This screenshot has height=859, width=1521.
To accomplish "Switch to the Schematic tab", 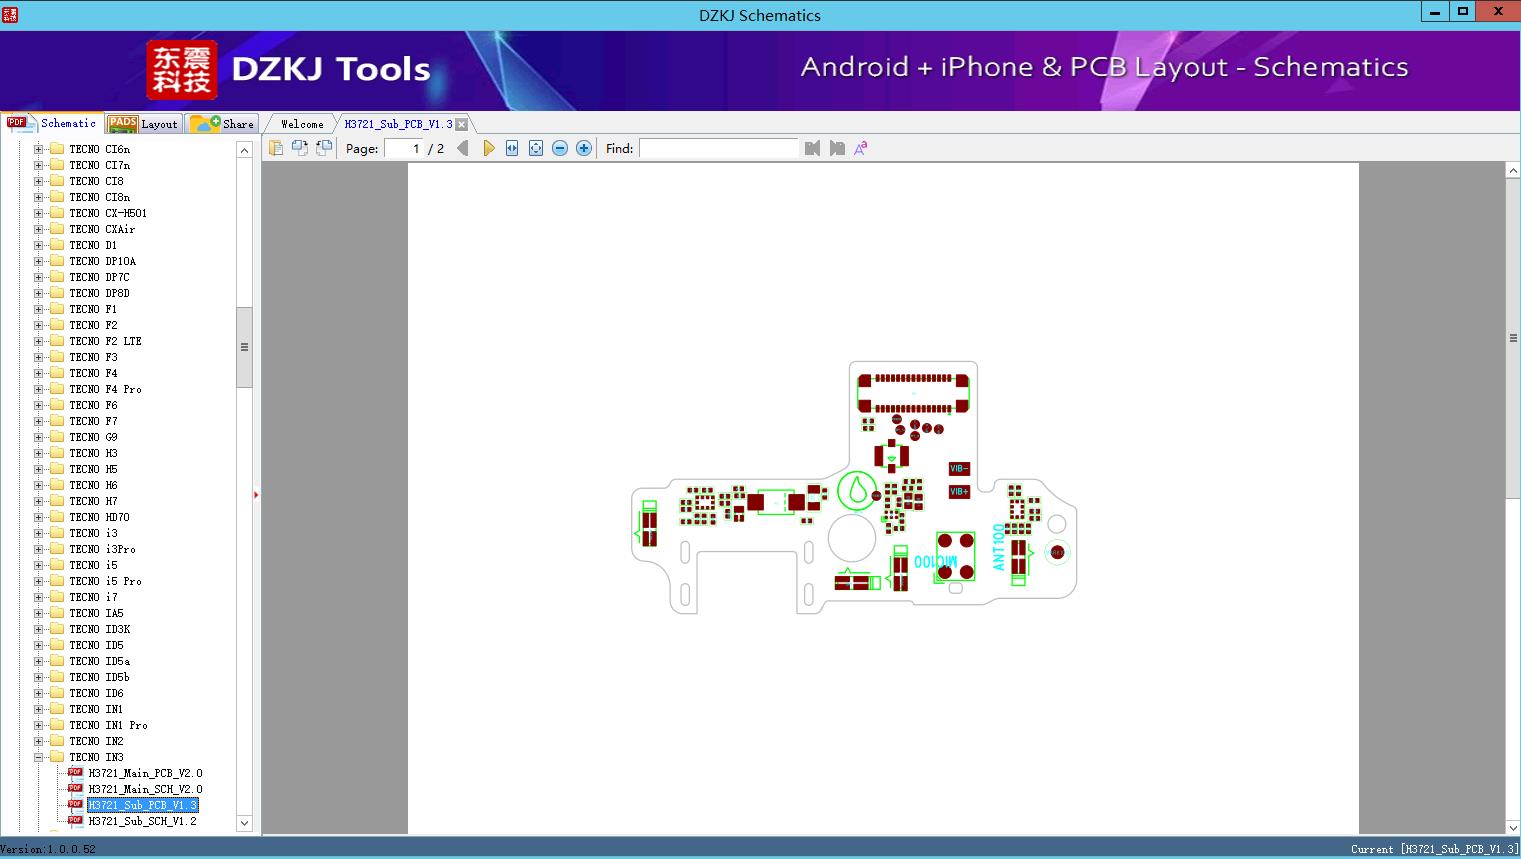I will click(52, 123).
